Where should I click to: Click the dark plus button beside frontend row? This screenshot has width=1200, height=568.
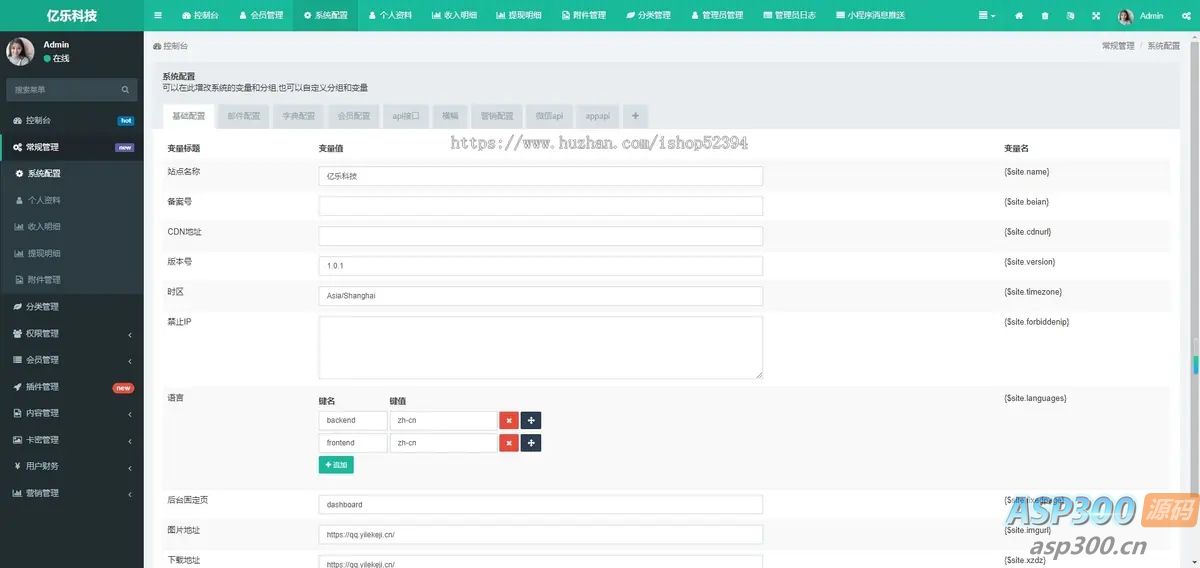(531, 443)
